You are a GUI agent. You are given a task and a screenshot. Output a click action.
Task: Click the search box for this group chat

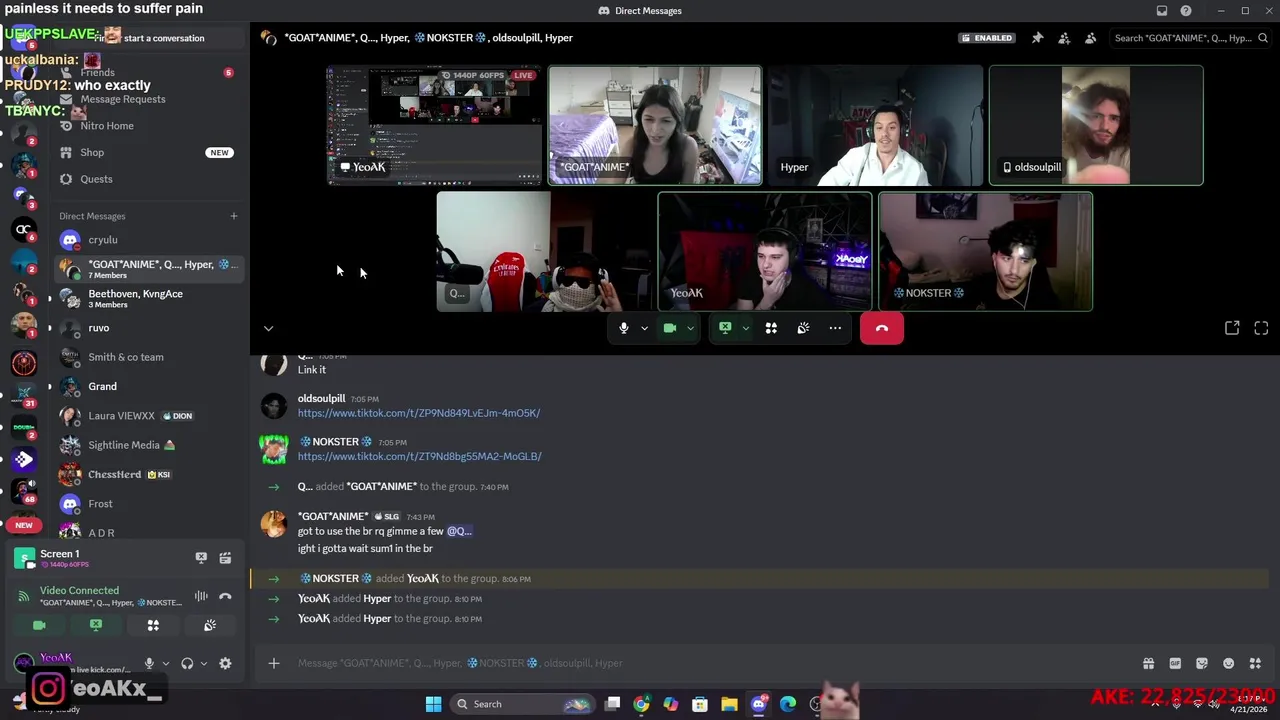pos(1190,38)
